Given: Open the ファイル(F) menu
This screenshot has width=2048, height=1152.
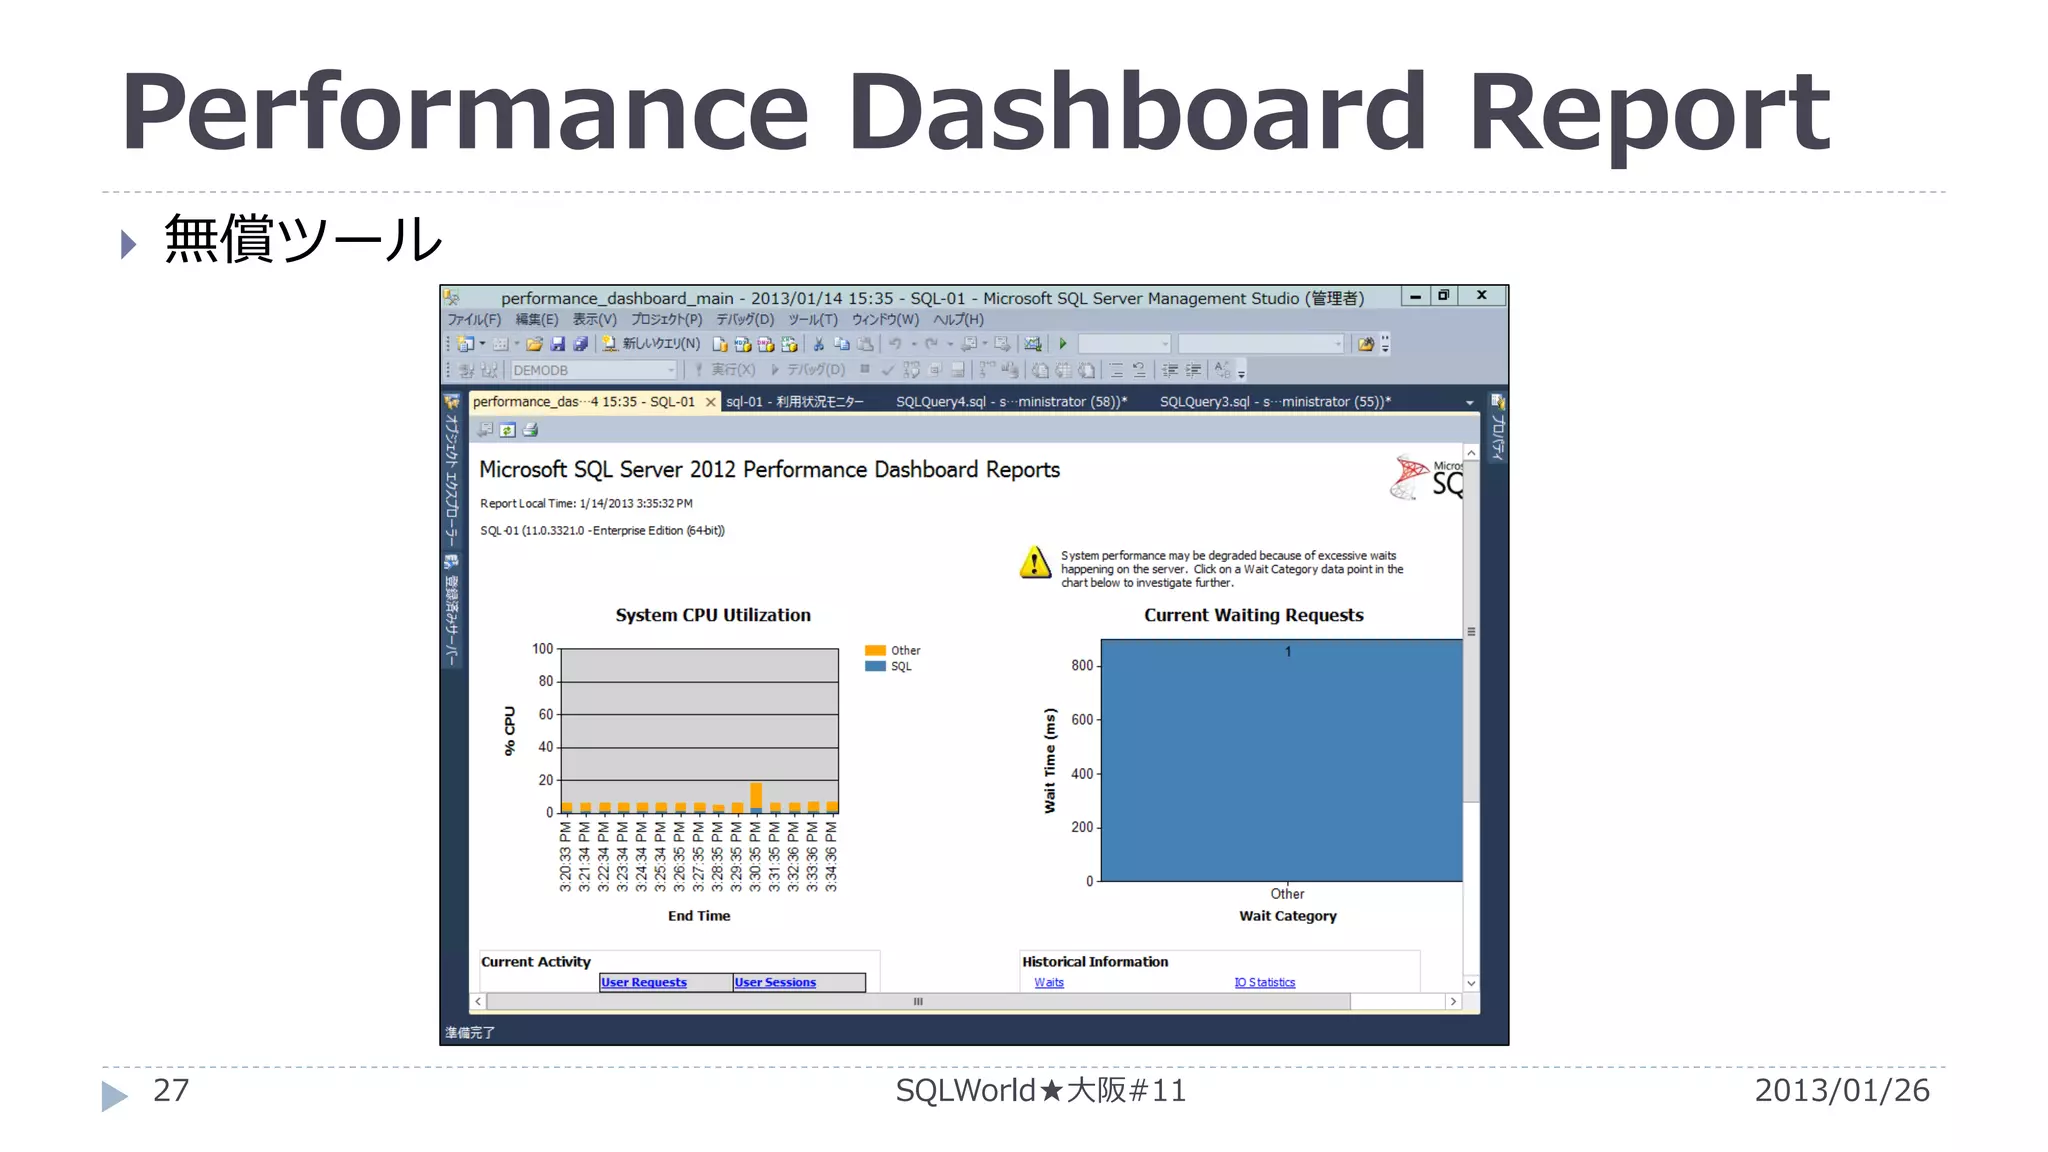Looking at the screenshot, I should click(474, 320).
